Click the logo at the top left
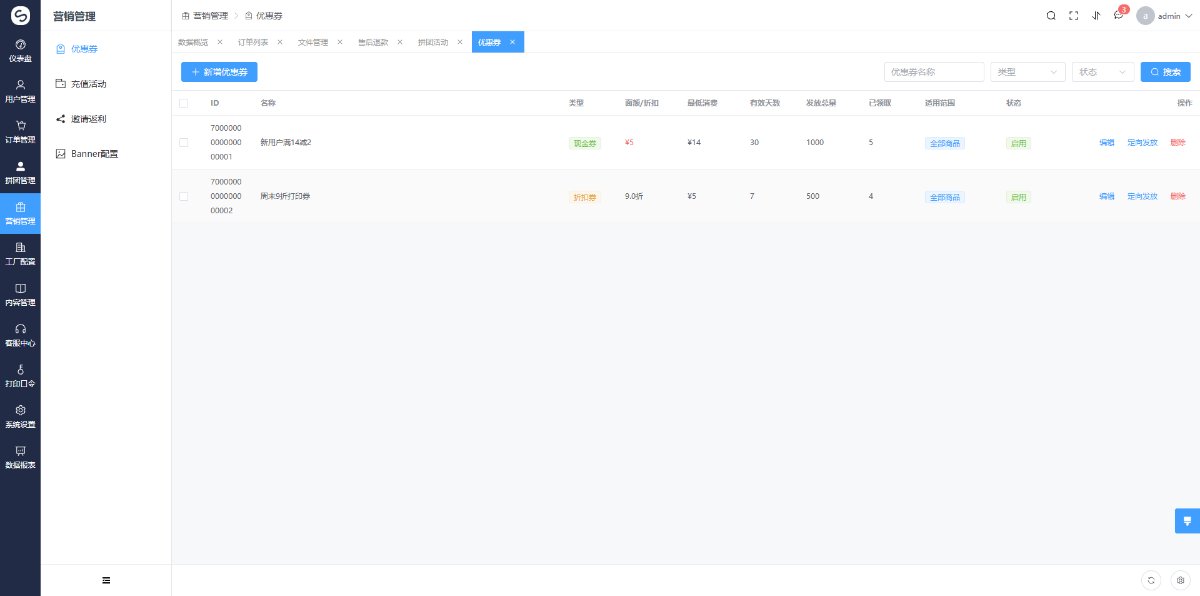Screen dimensions: 1200x596 pos(20,15)
